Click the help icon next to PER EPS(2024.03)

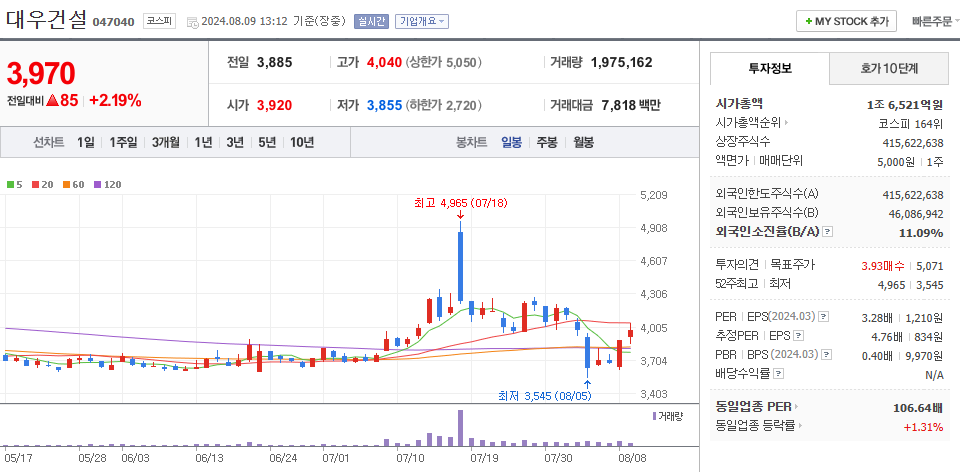824,317
